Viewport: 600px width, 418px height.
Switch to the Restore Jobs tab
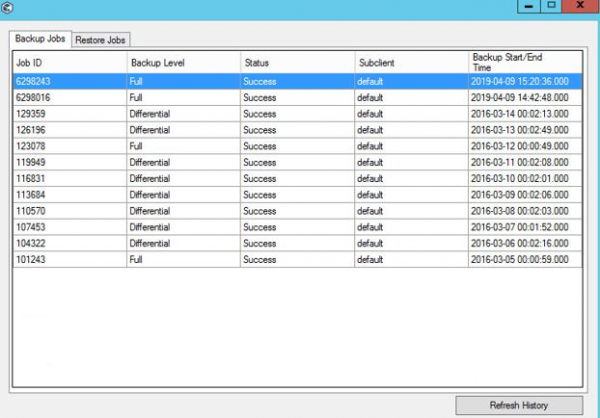[101, 40]
